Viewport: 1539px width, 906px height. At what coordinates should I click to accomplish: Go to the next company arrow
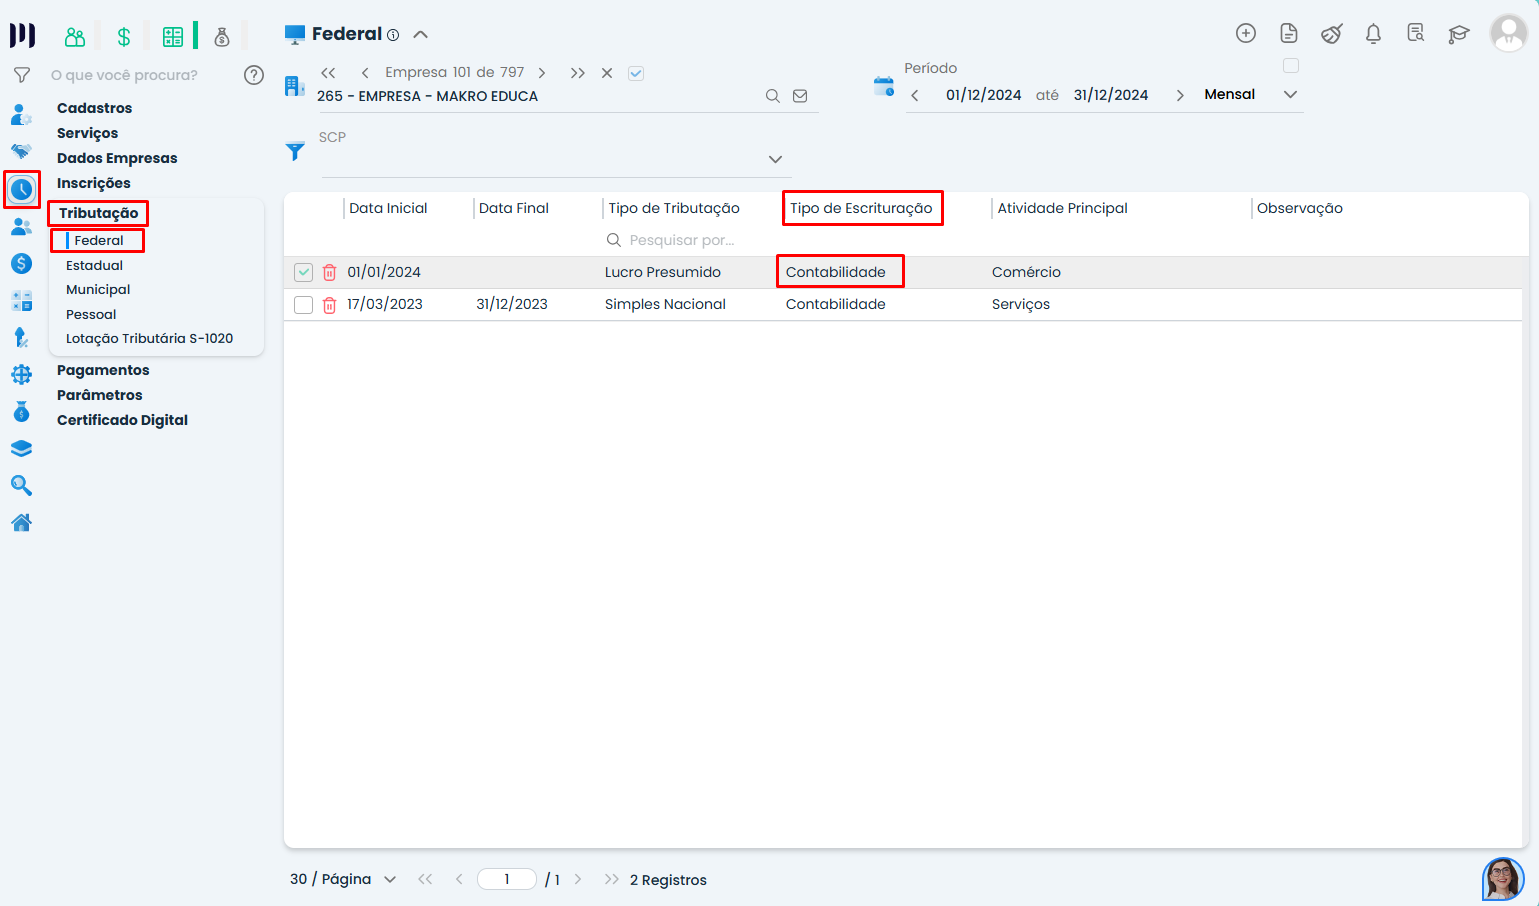(x=542, y=73)
